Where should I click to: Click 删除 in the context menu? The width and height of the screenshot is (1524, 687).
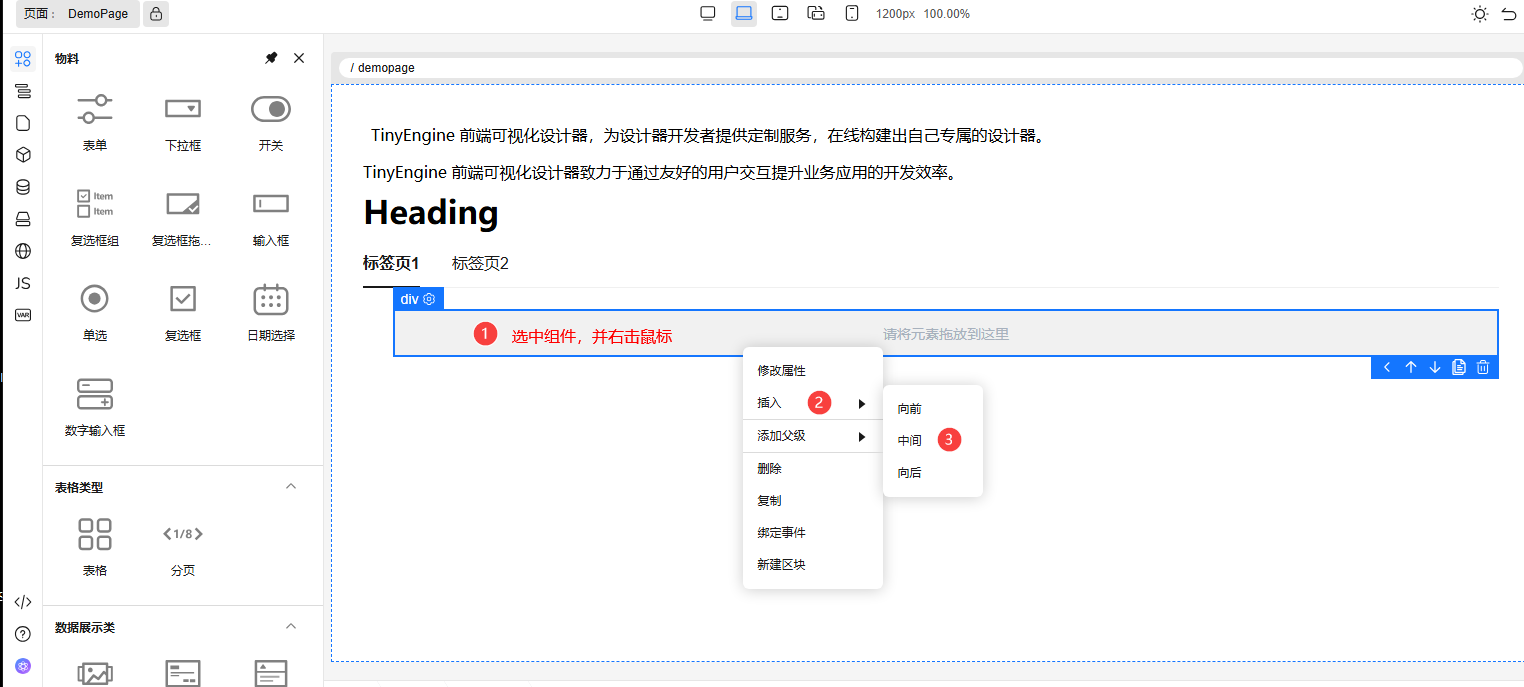(770, 468)
